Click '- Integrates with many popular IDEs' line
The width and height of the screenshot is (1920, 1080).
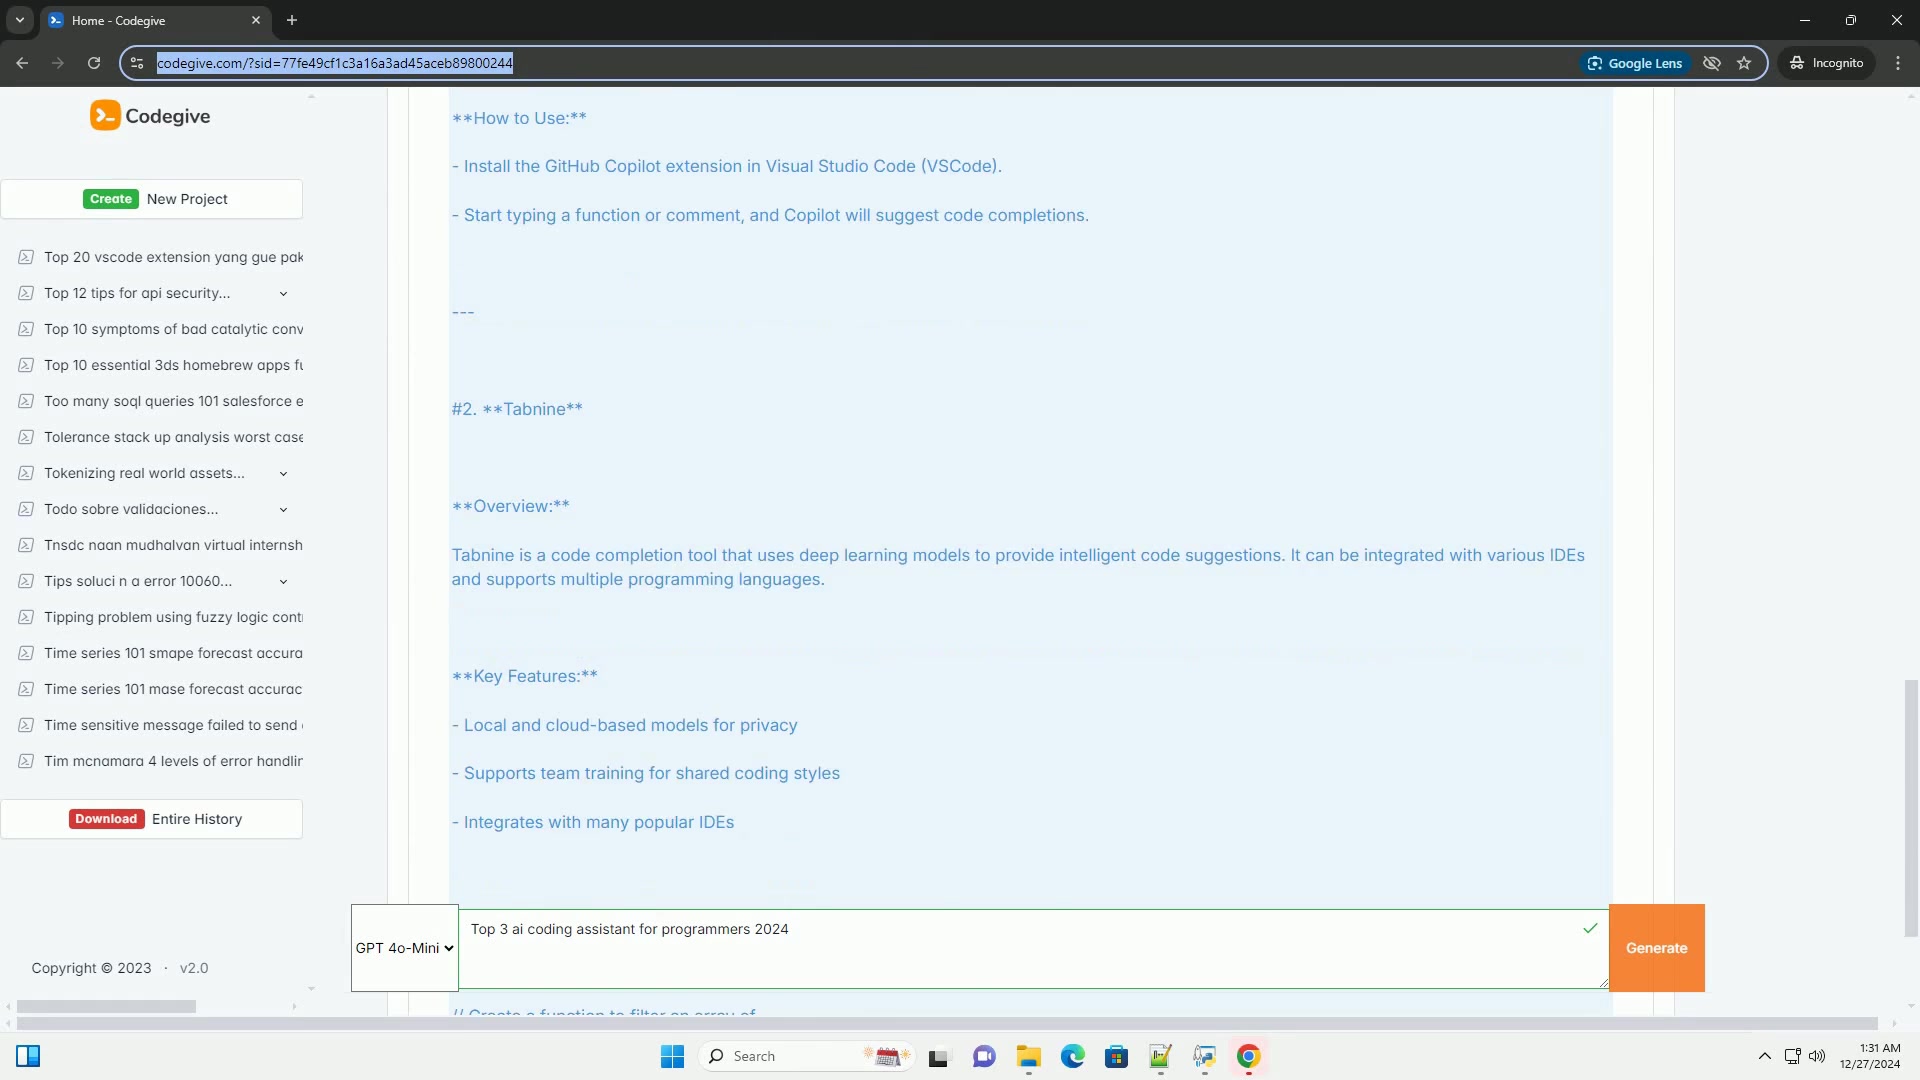point(593,822)
